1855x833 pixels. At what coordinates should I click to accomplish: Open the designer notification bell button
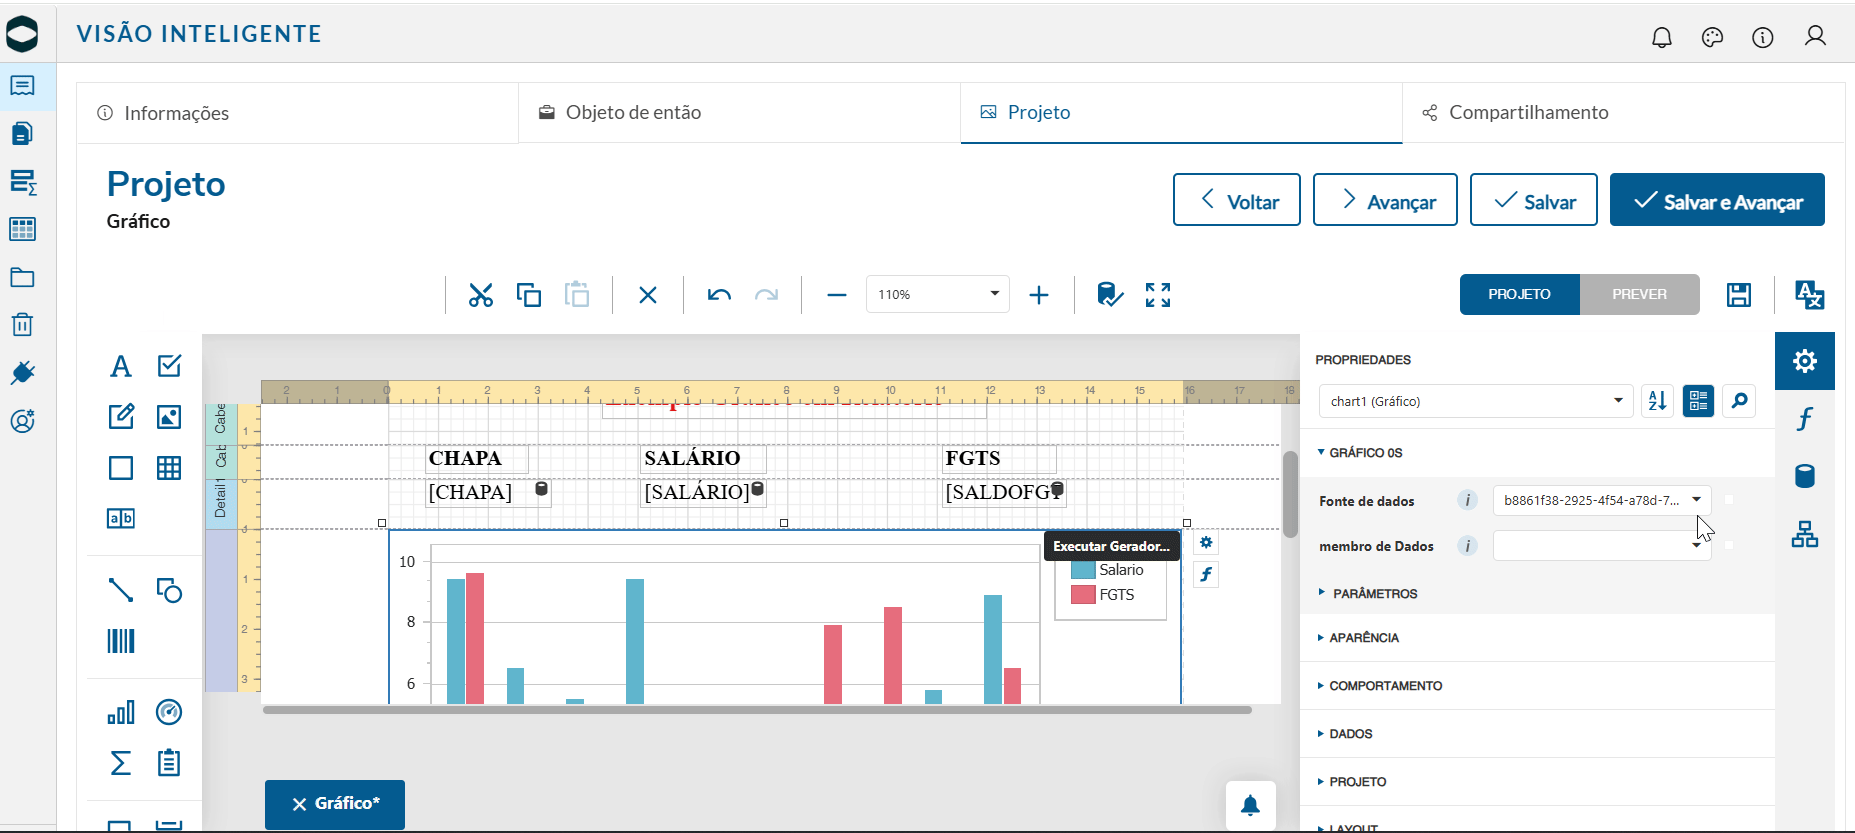click(x=1251, y=806)
